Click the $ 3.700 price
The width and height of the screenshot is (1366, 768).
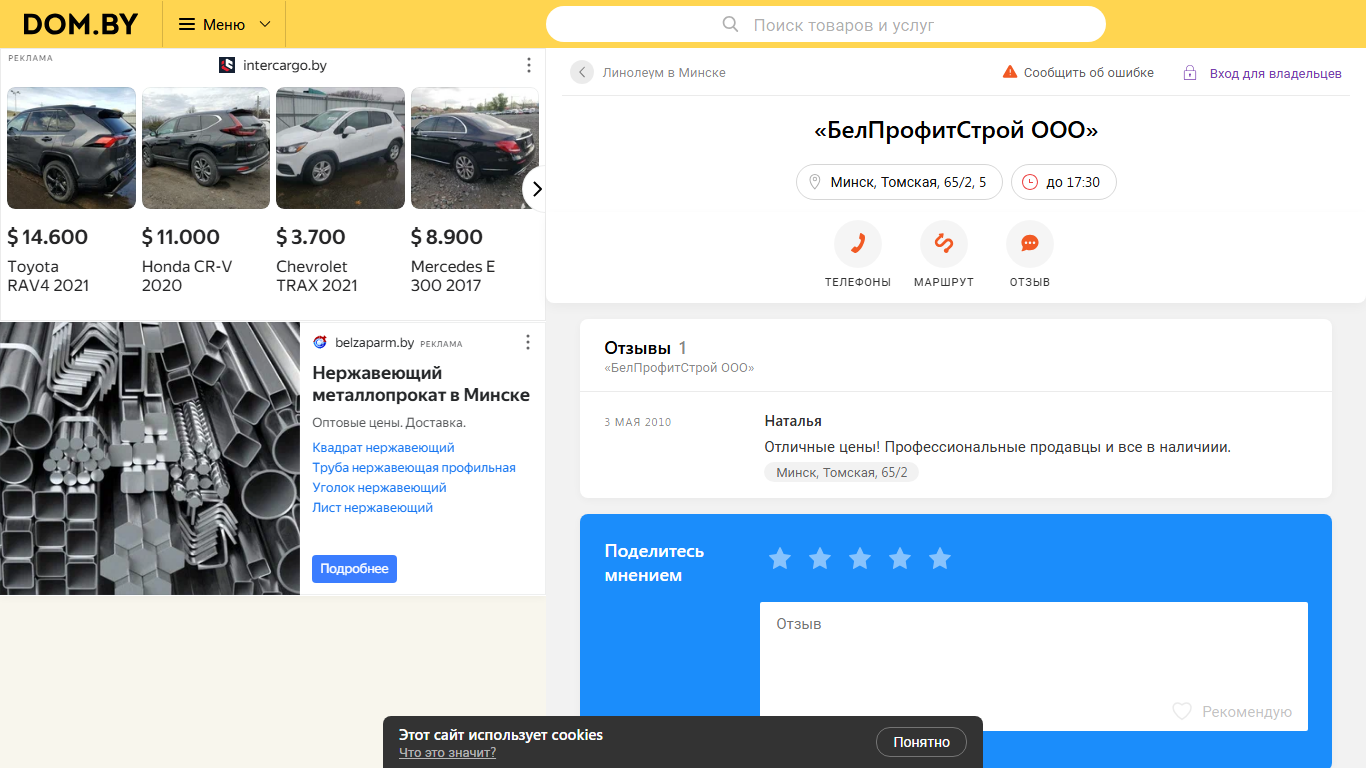click(x=311, y=237)
